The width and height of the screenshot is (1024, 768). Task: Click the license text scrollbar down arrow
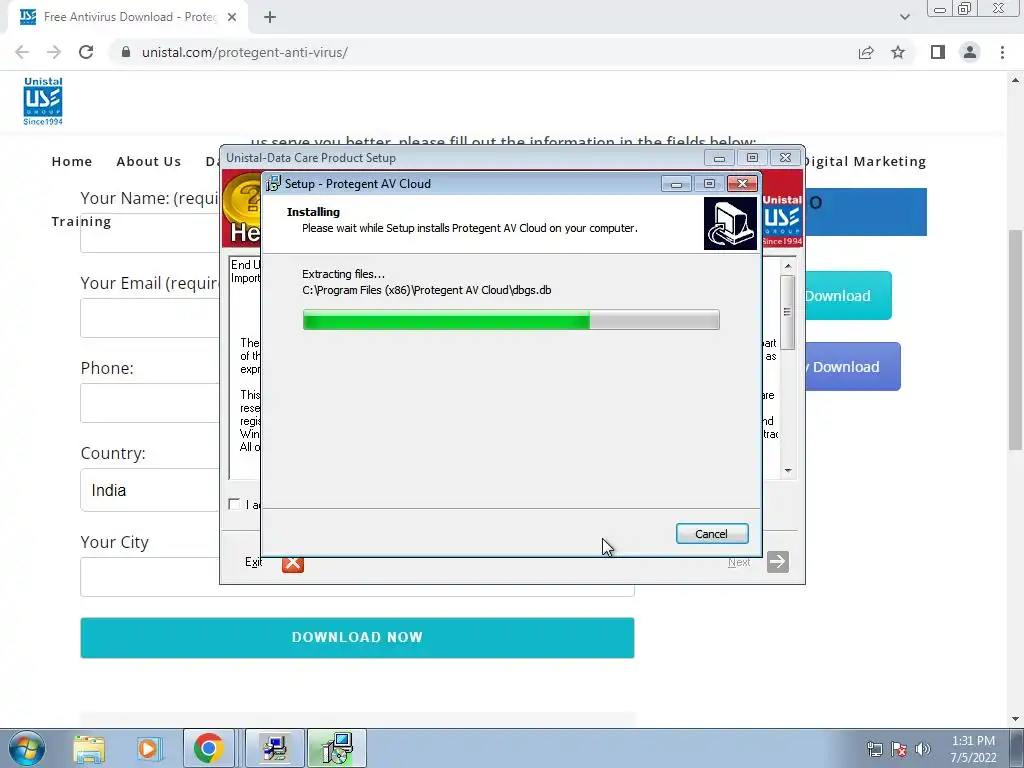788,471
